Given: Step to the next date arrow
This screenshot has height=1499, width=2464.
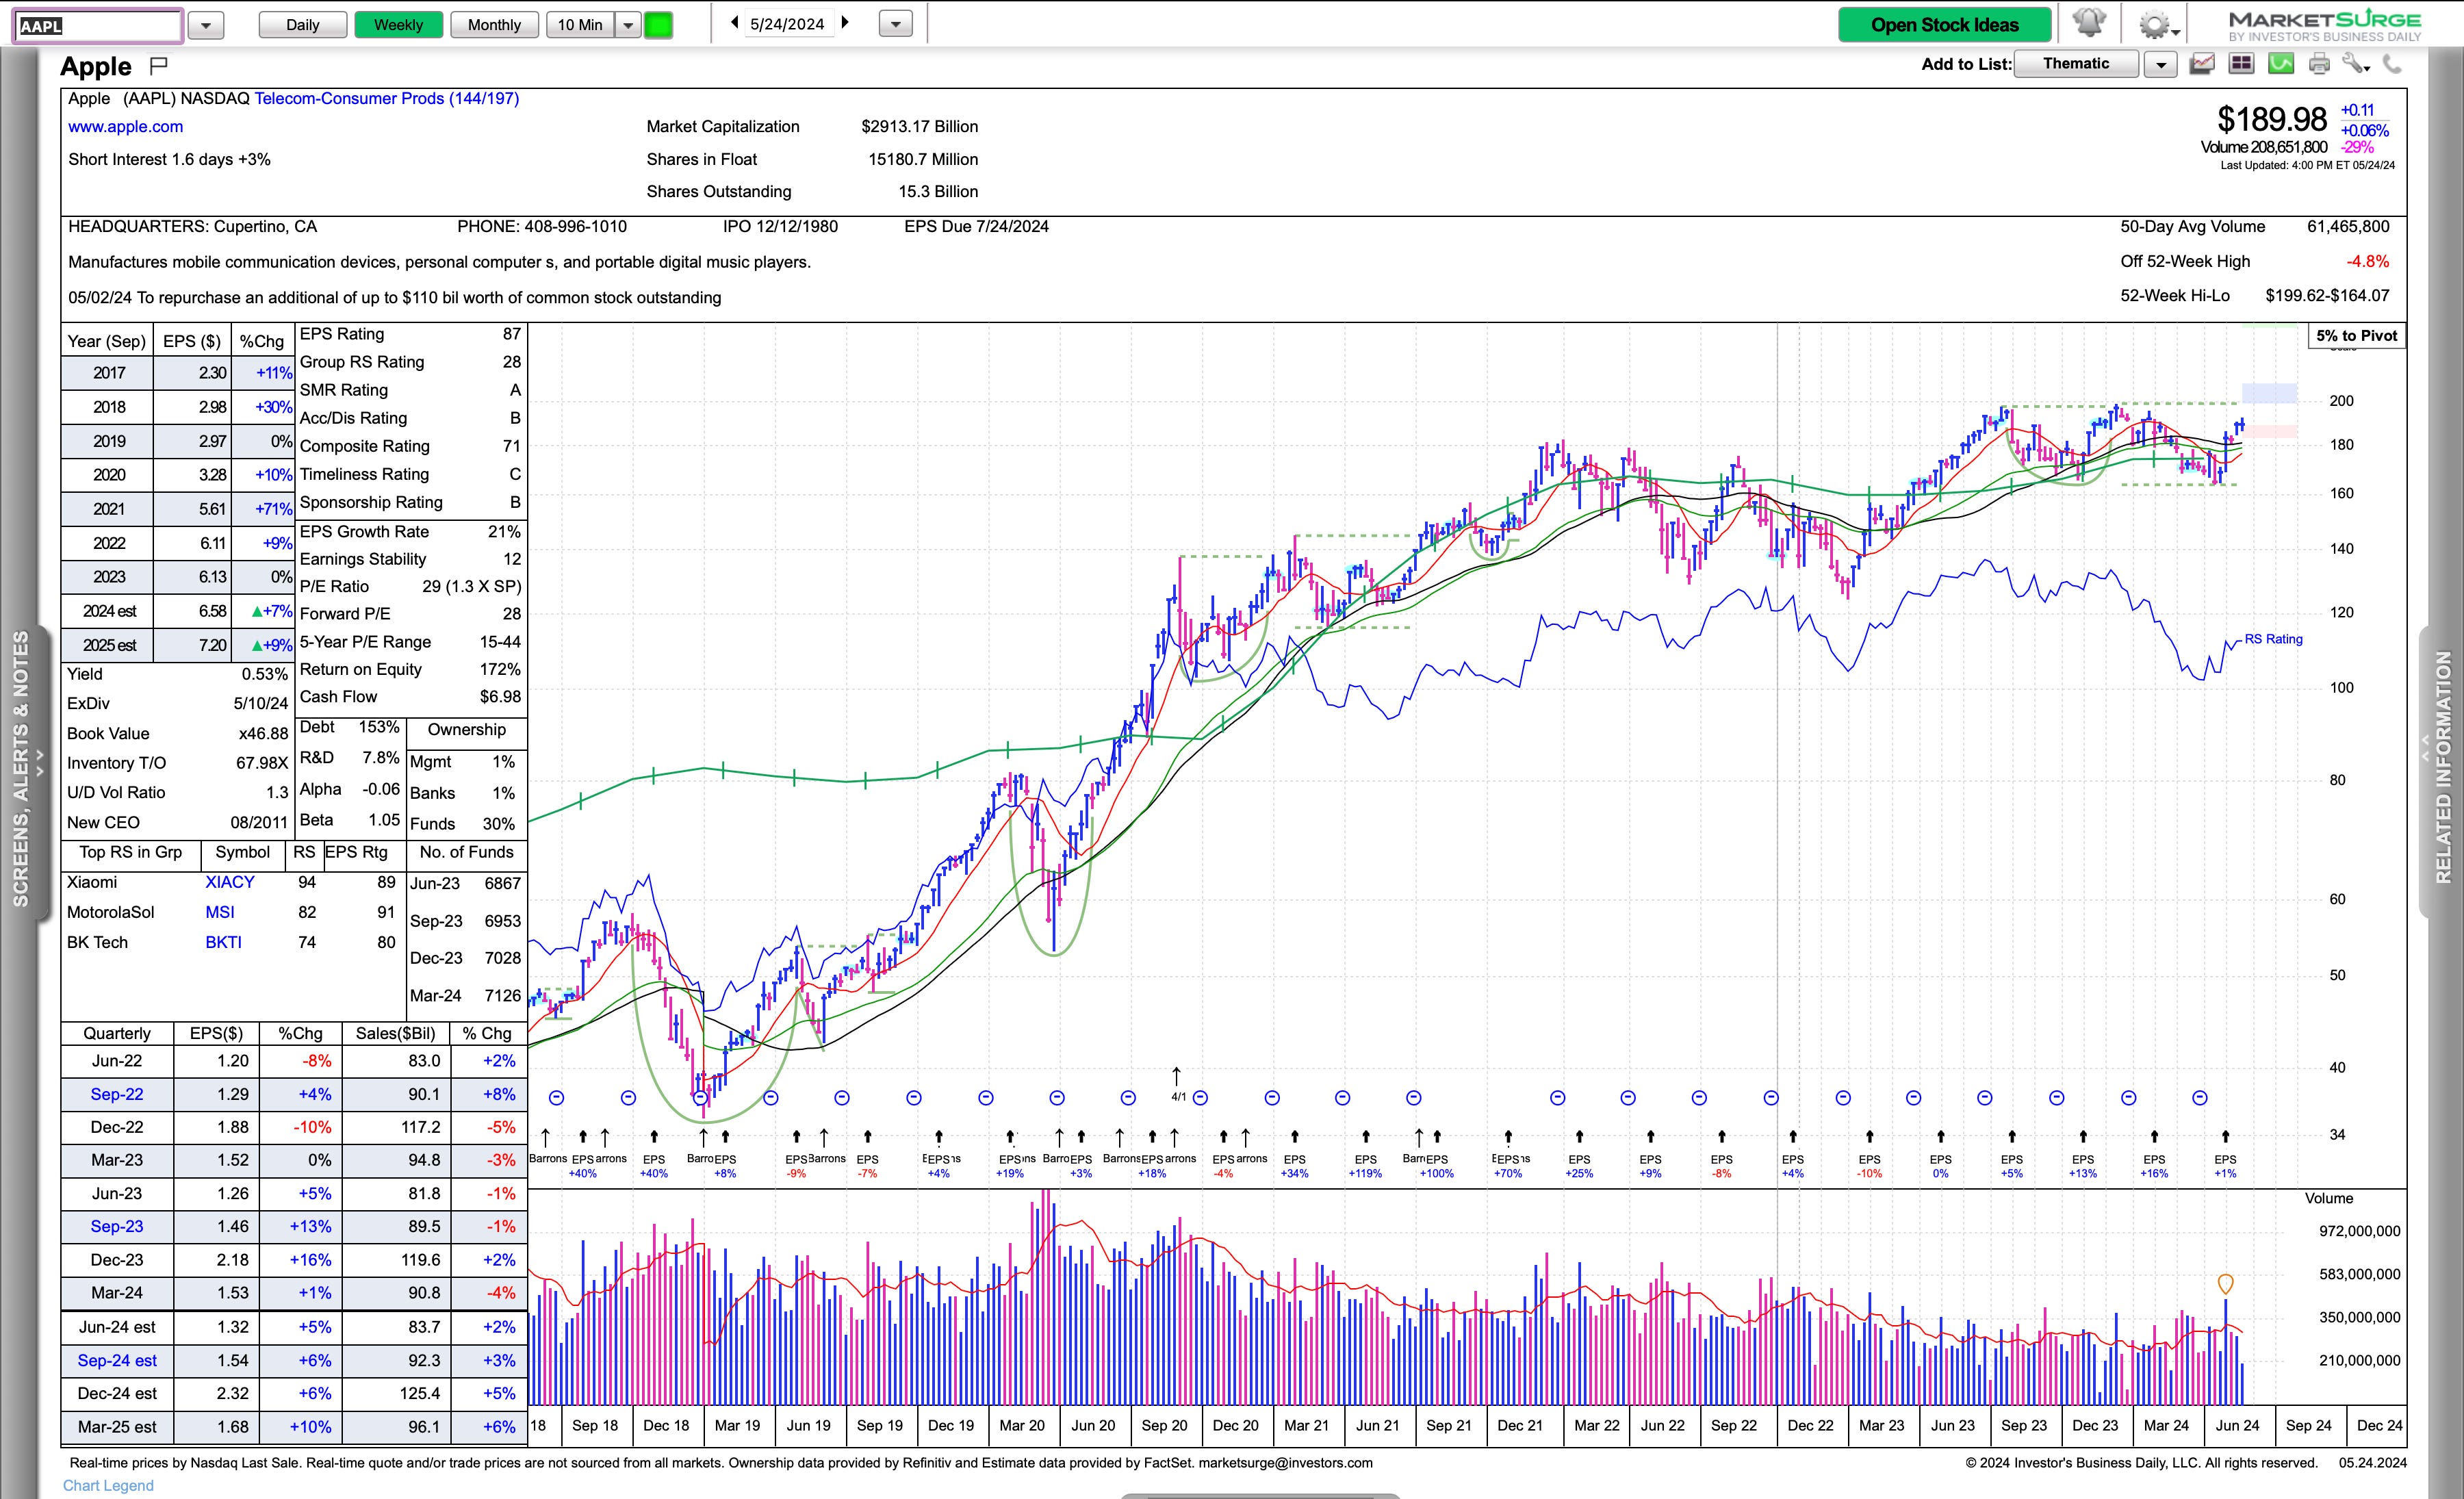Looking at the screenshot, I should 845,22.
